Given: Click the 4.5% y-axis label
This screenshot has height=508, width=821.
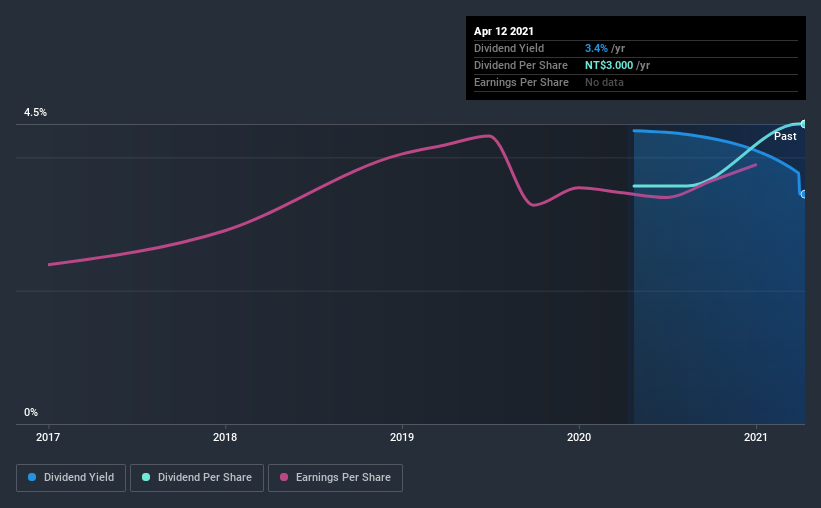Looking at the screenshot, I should click(x=35, y=113).
